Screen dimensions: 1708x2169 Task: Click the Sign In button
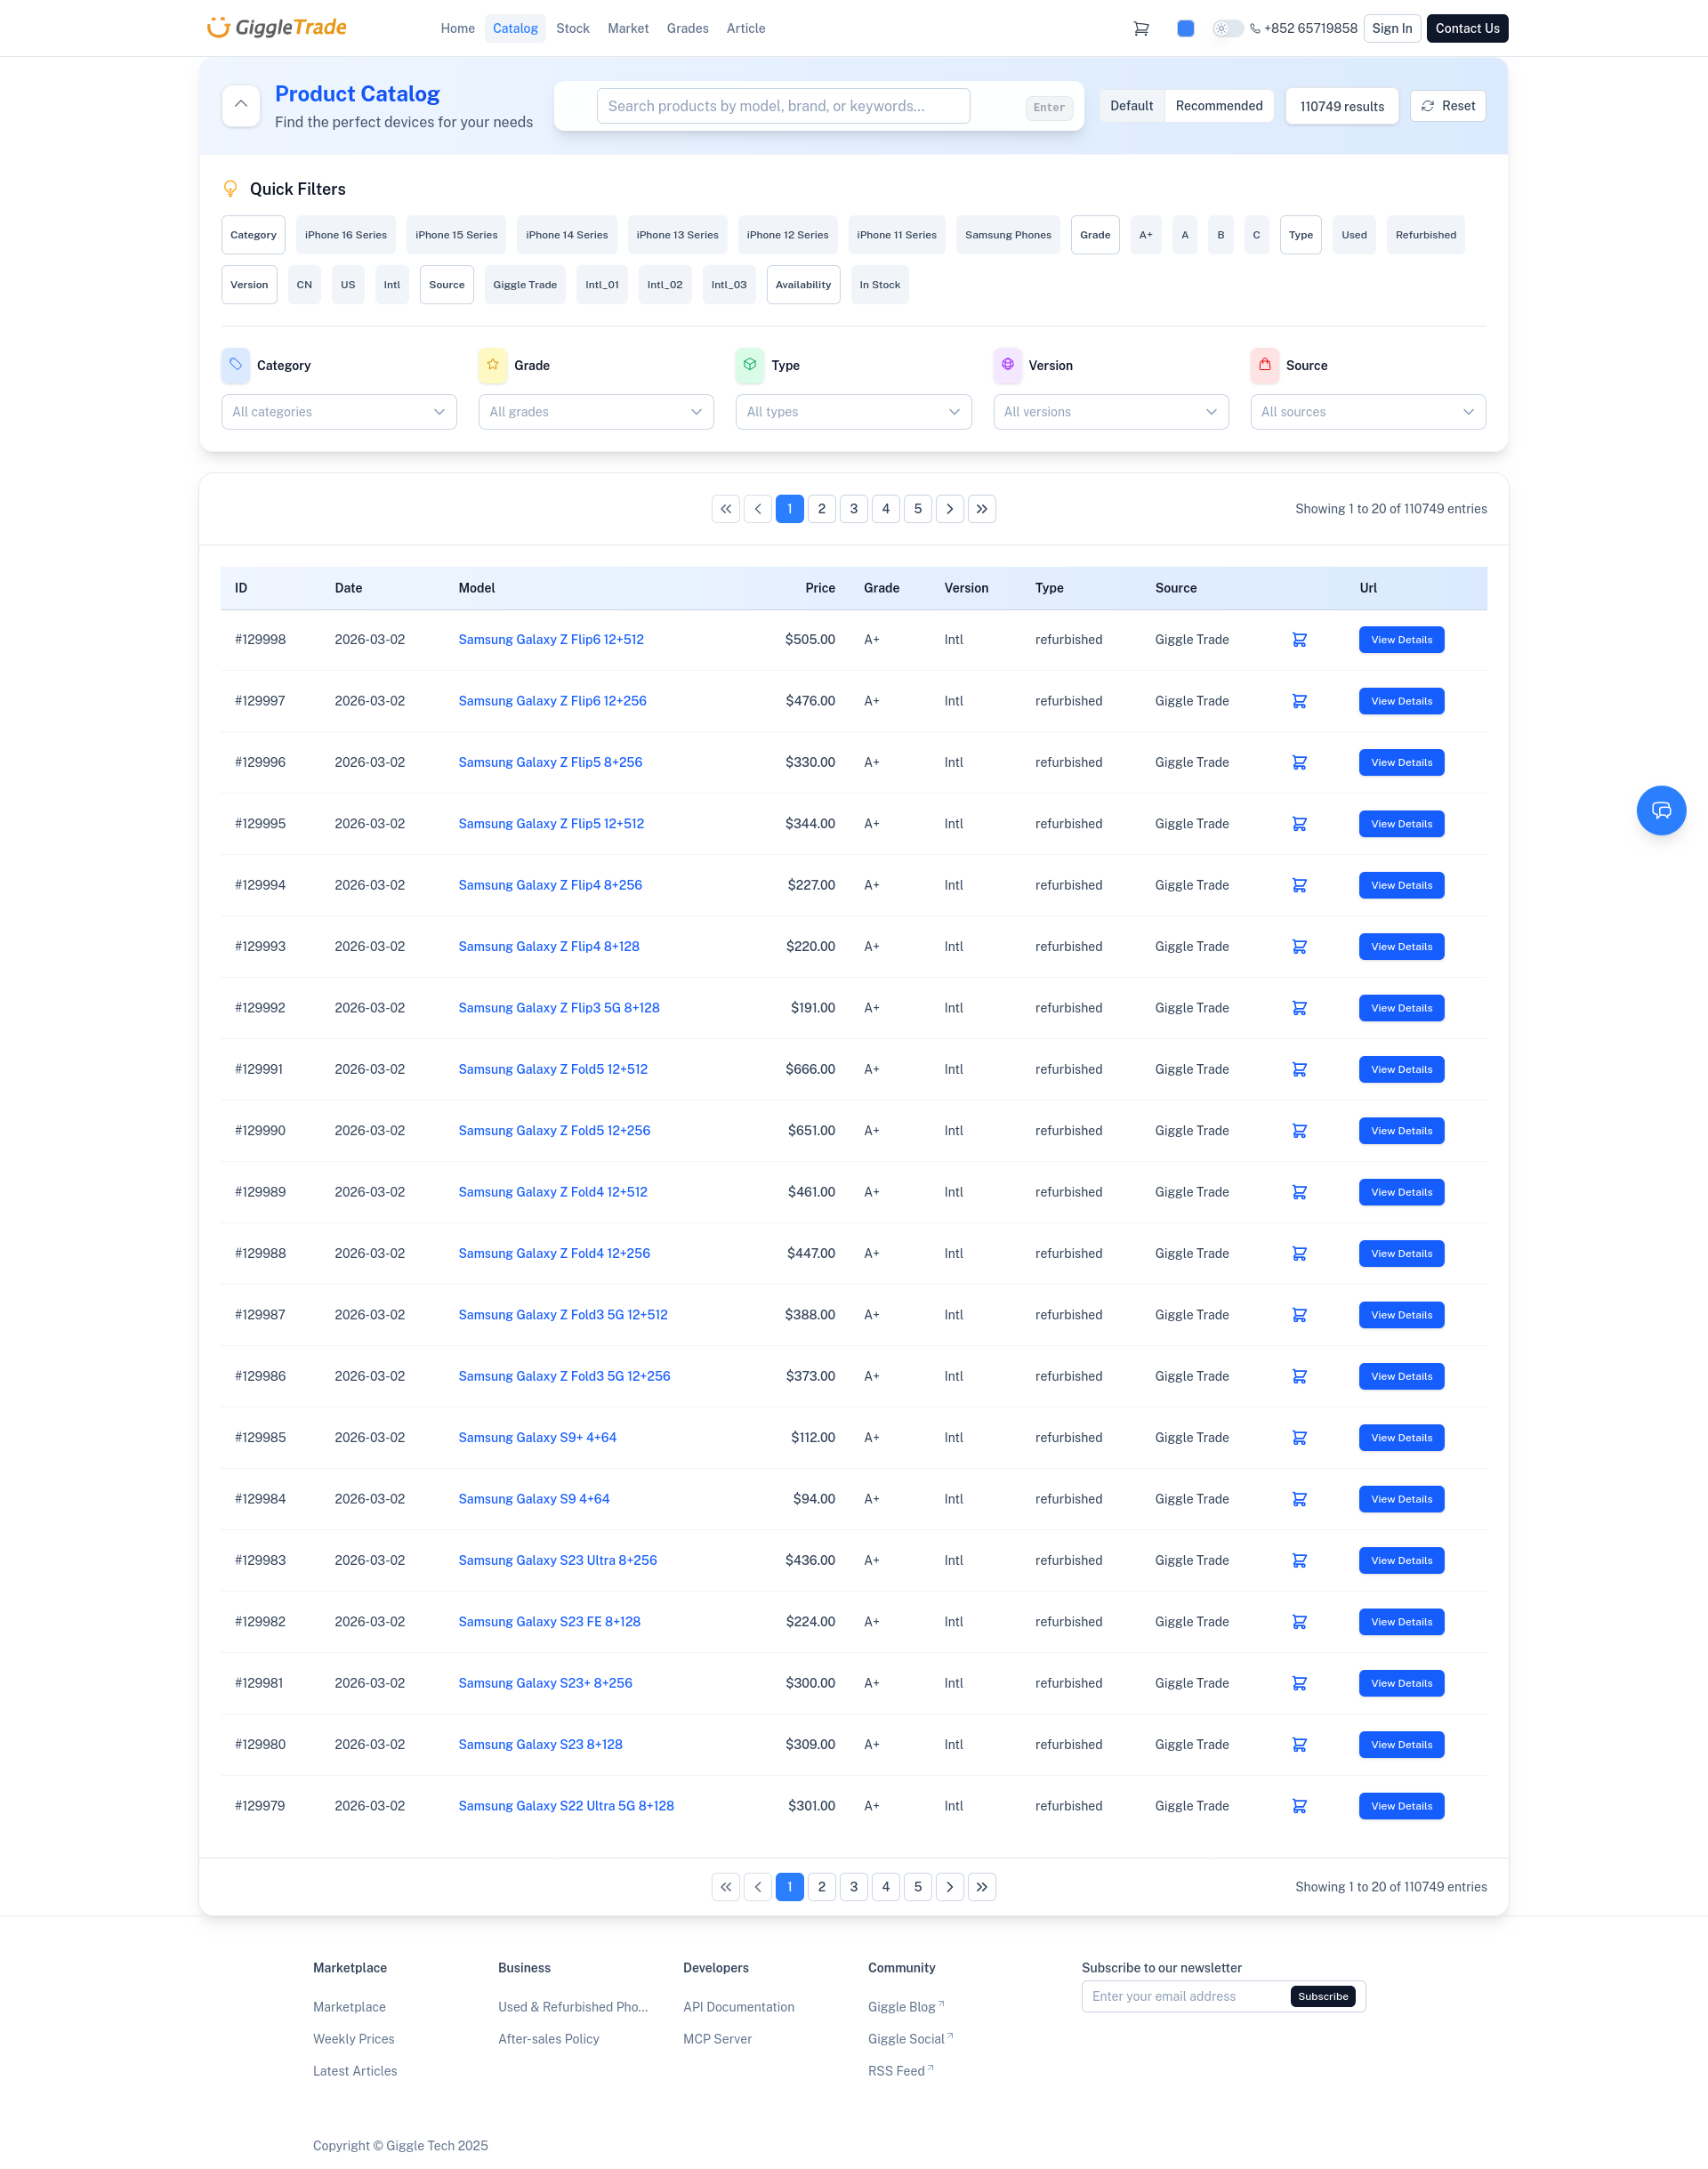pyautogui.click(x=1392, y=28)
